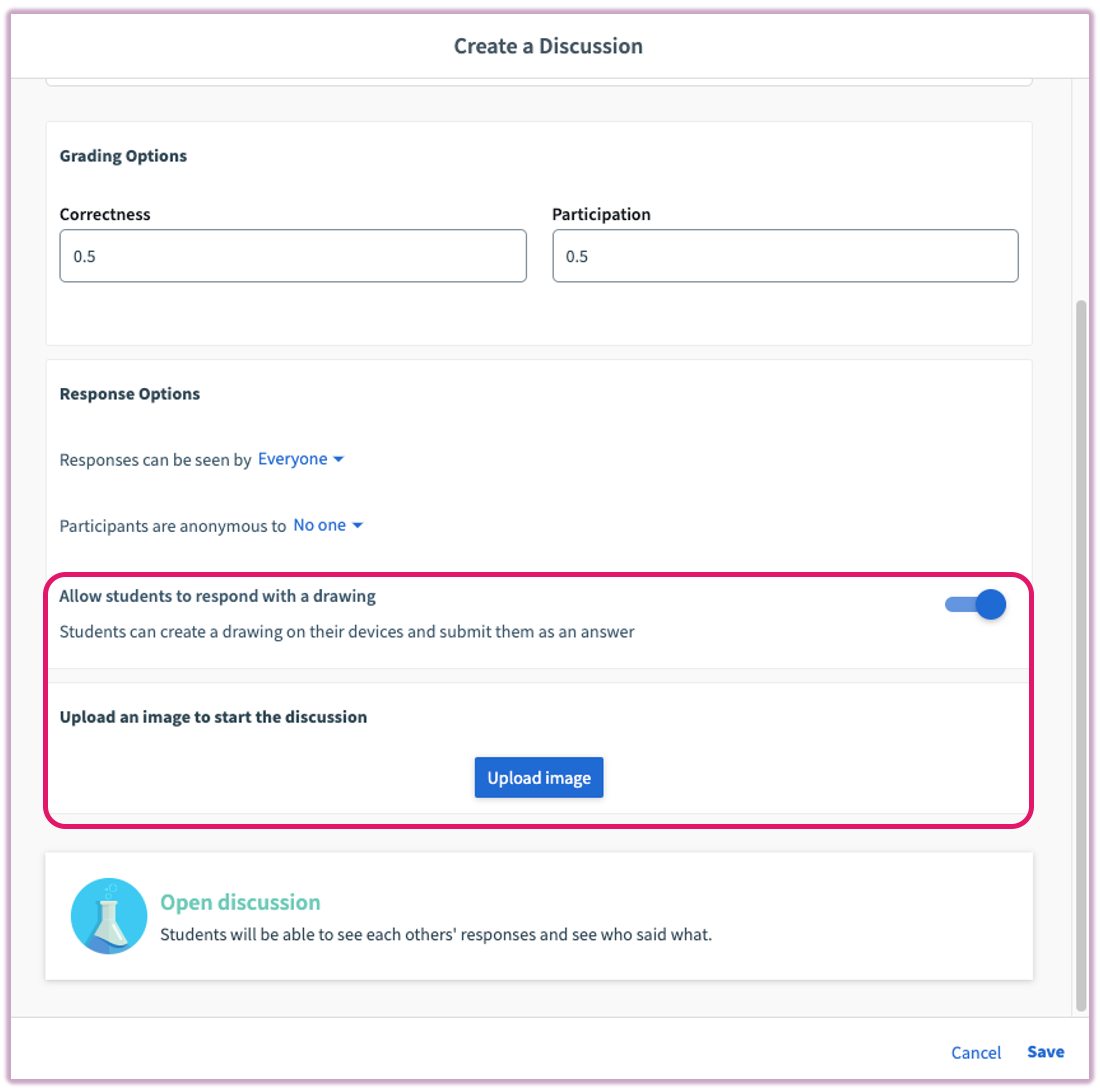This screenshot has width=1100, height=1090.
Task: Click the Response Options section heading
Action: (130, 394)
